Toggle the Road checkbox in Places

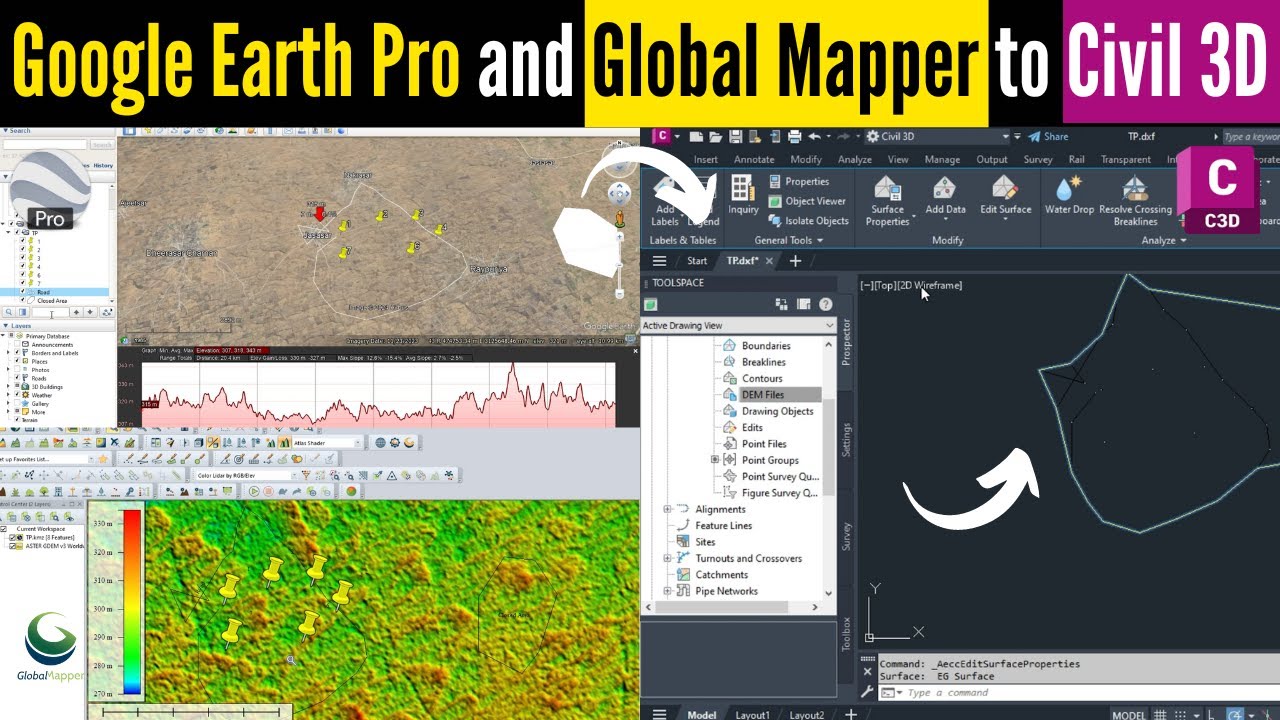coord(22,292)
